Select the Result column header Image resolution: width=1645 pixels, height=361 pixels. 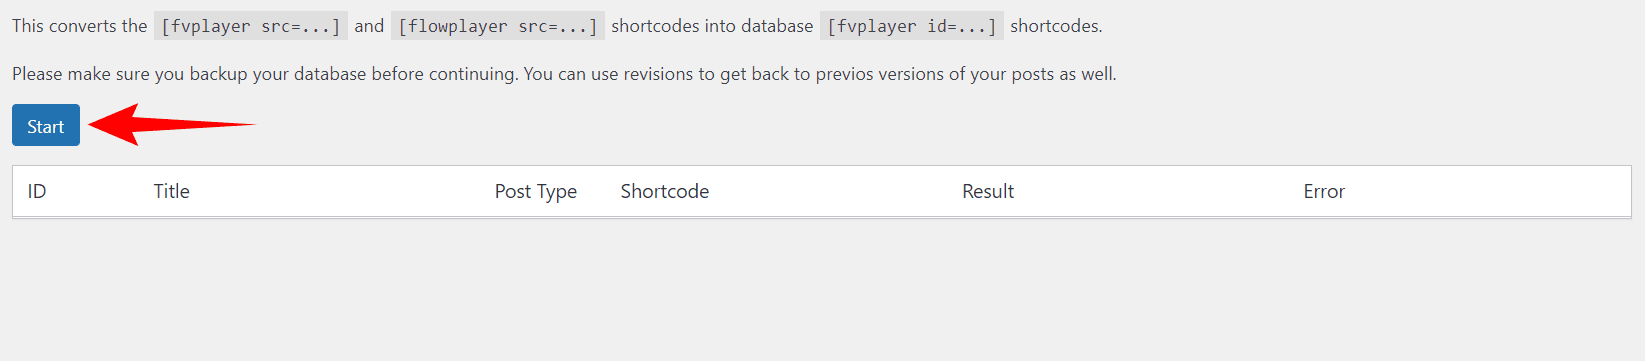click(988, 191)
